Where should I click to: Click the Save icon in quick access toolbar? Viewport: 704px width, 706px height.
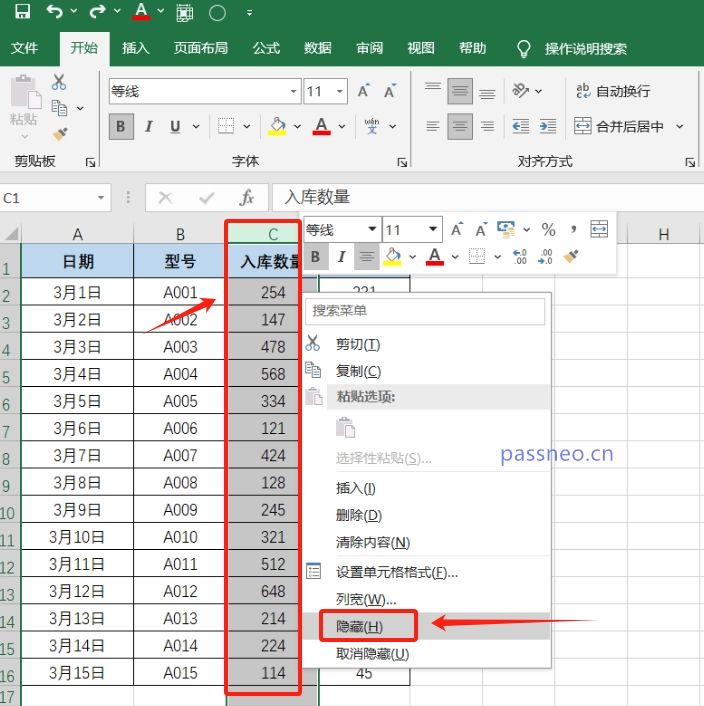point(22,11)
